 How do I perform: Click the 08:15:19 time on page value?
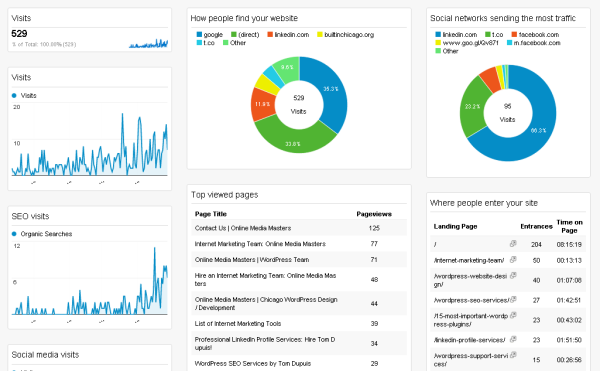[569, 244]
